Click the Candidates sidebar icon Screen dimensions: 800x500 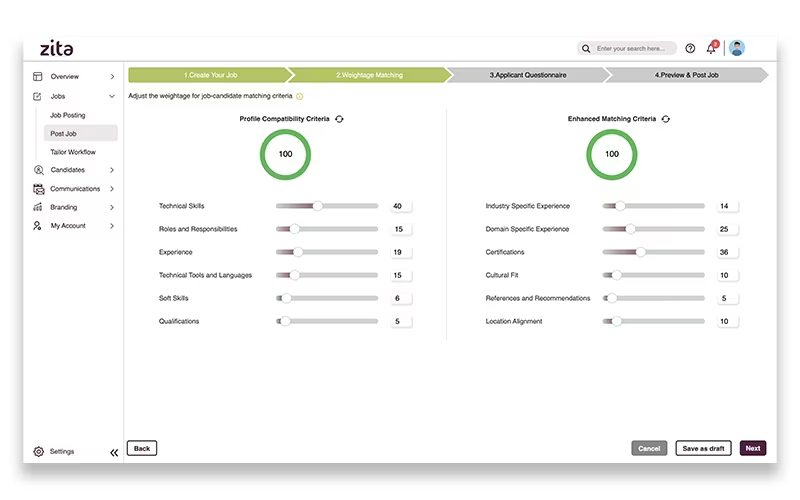[x=38, y=170]
